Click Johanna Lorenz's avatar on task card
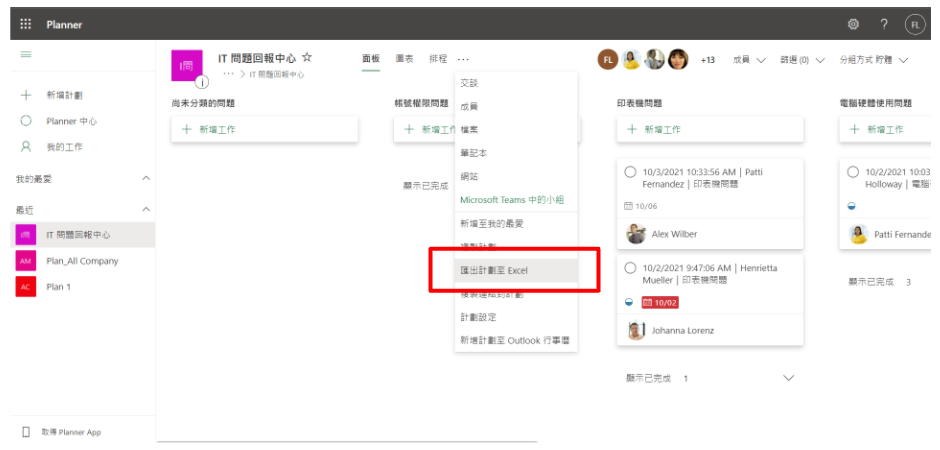 click(x=636, y=330)
